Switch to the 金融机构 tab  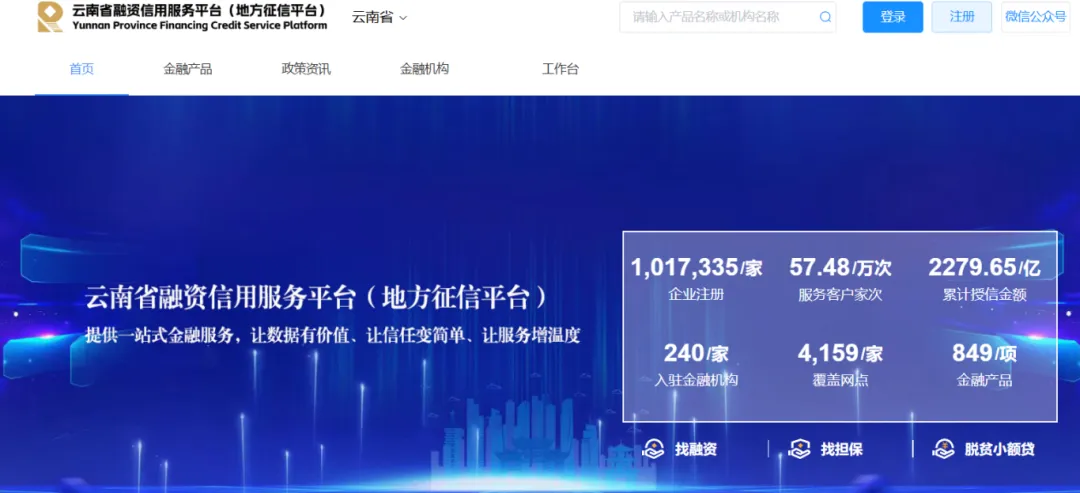point(424,69)
